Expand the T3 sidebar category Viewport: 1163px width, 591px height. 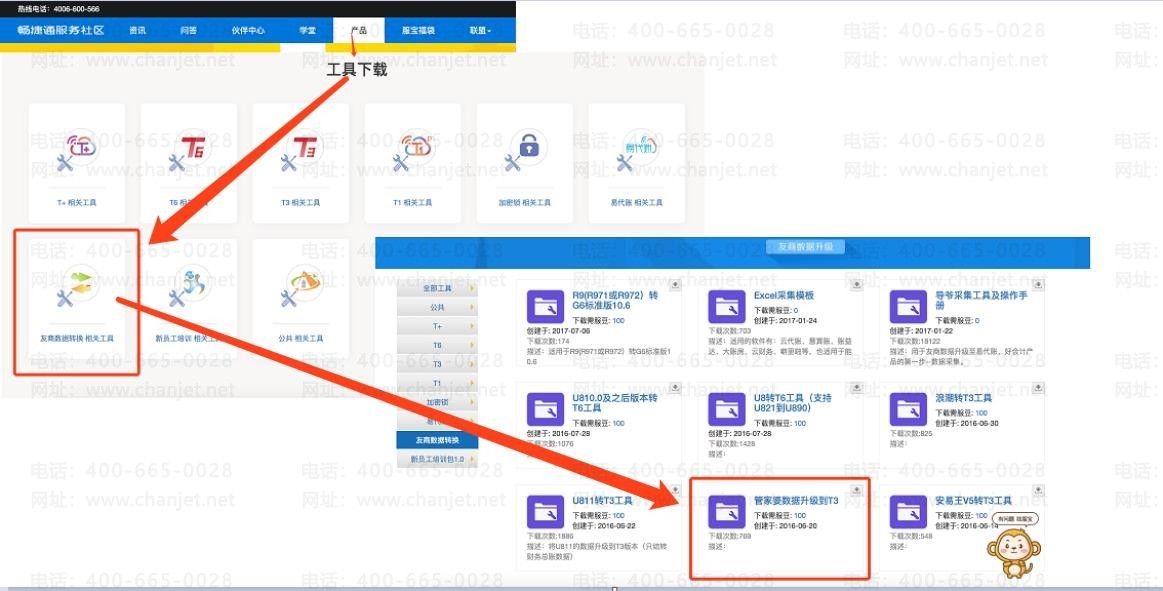[x=437, y=364]
